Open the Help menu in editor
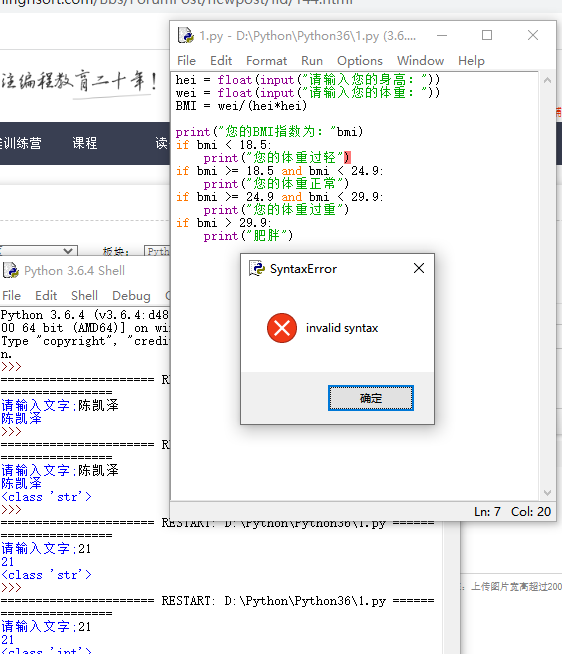 pos(471,61)
